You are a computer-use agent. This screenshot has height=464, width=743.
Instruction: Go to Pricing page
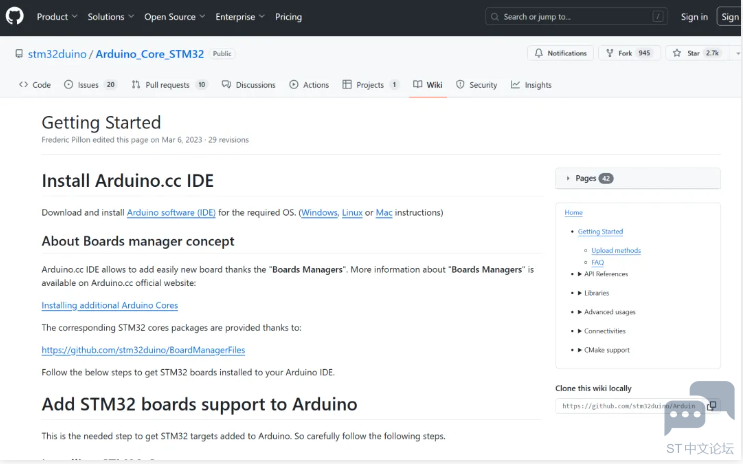coord(288,17)
